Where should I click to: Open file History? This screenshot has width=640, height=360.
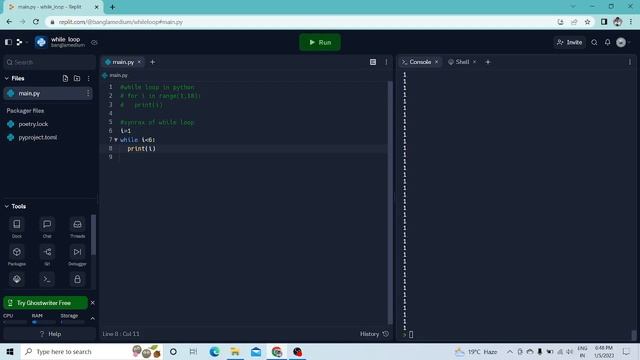click(374, 334)
